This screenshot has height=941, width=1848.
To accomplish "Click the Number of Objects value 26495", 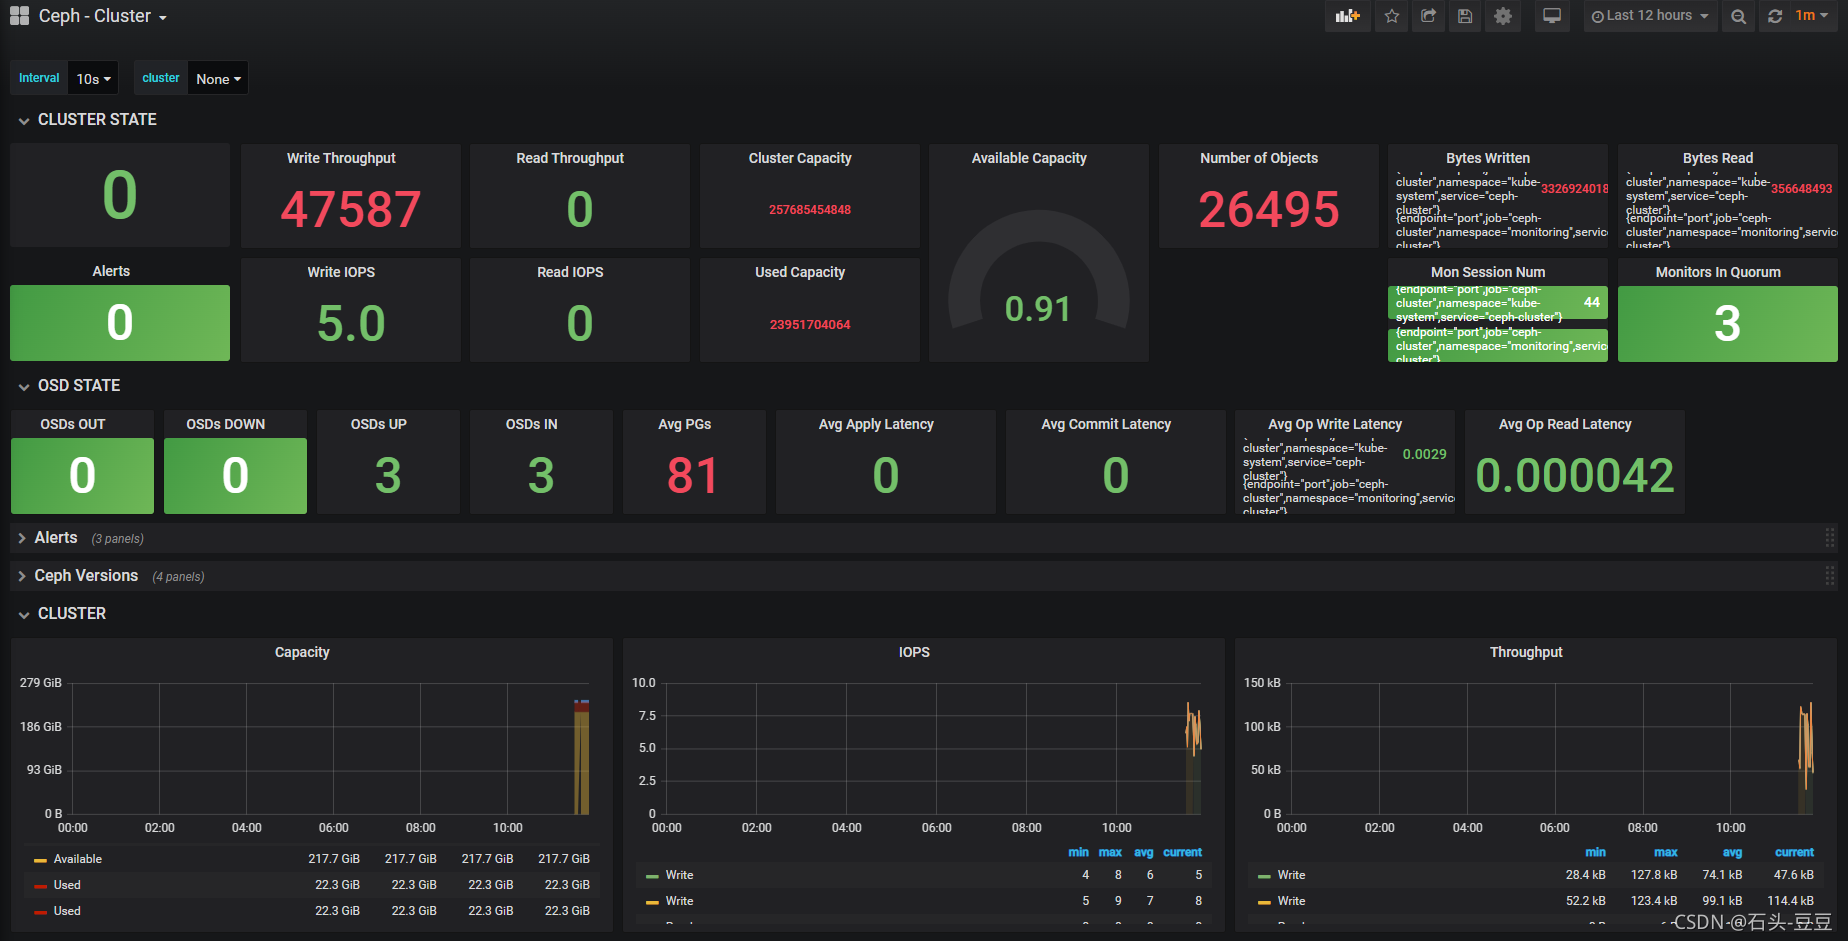I will (x=1269, y=210).
